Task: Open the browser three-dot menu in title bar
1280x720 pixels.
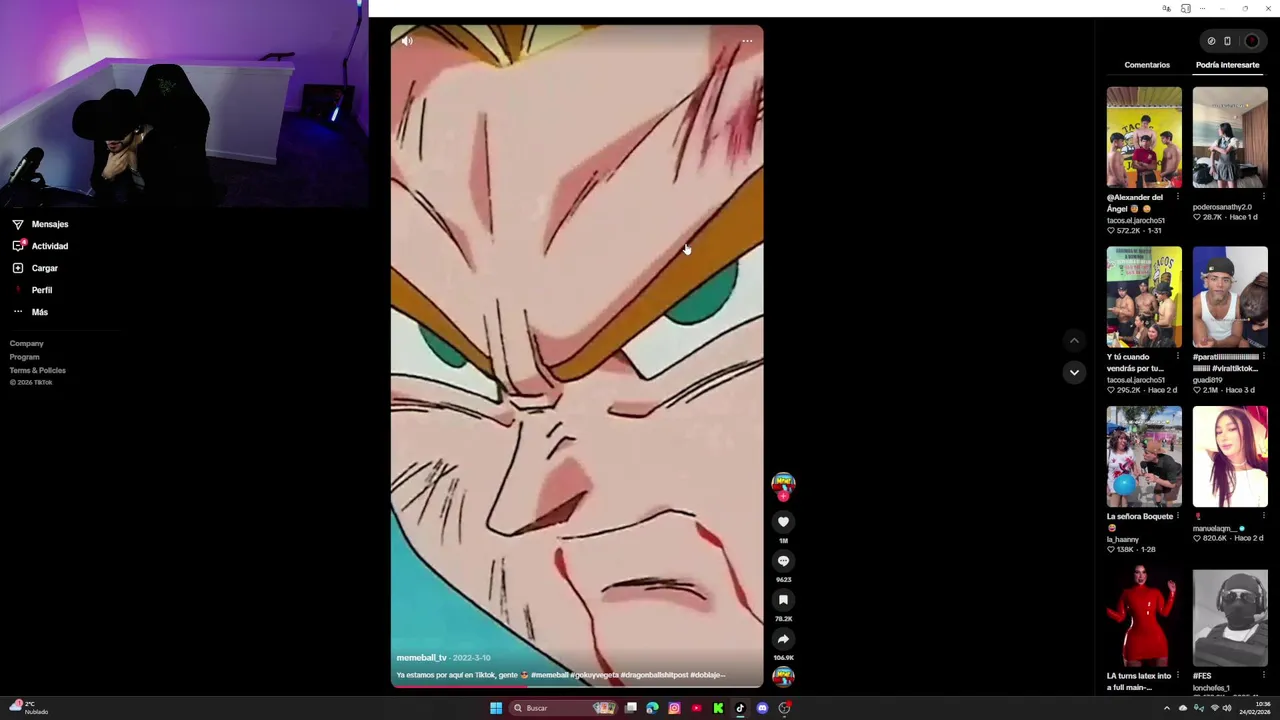Action: tap(1204, 8)
